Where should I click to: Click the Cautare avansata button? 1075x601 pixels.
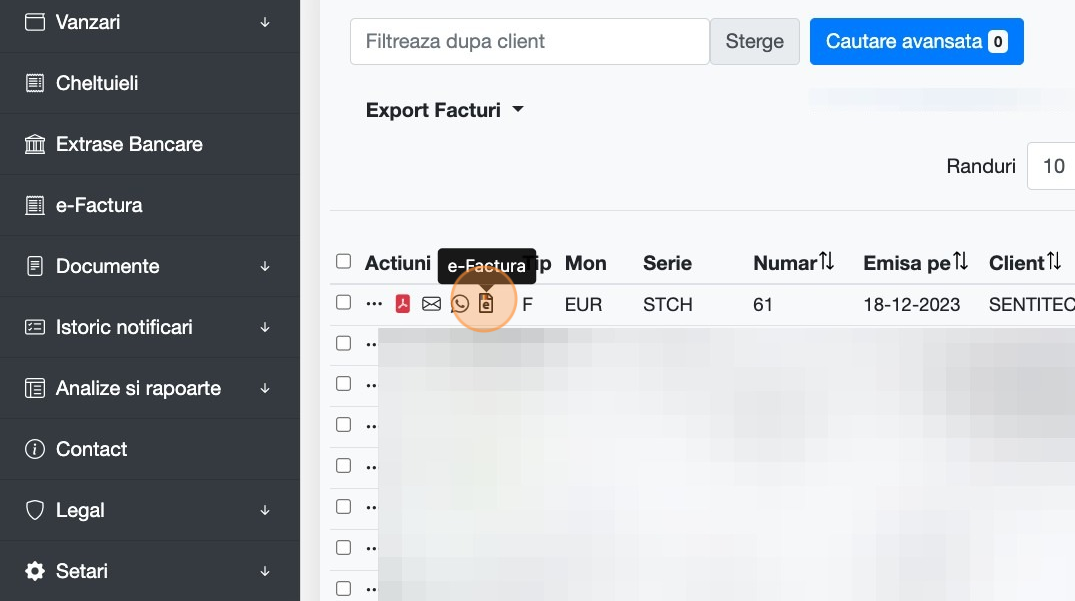pyautogui.click(x=916, y=42)
